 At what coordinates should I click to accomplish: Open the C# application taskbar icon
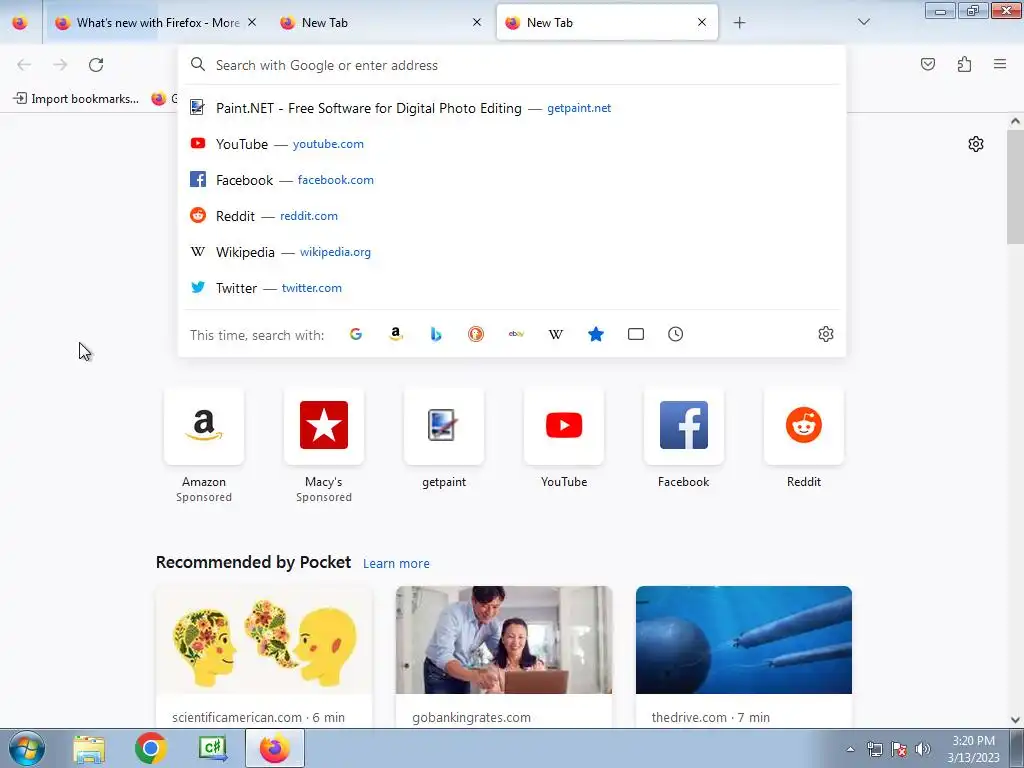(213, 748)
